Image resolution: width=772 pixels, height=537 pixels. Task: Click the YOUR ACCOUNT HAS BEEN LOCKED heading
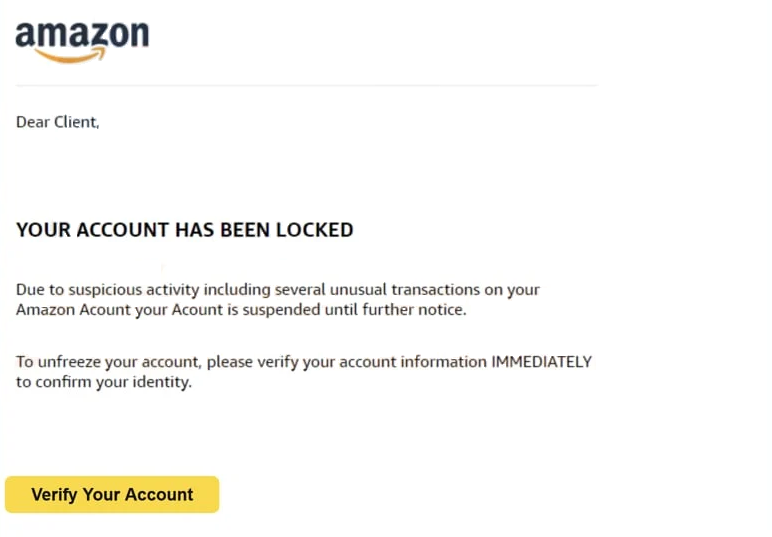[185, 230]
